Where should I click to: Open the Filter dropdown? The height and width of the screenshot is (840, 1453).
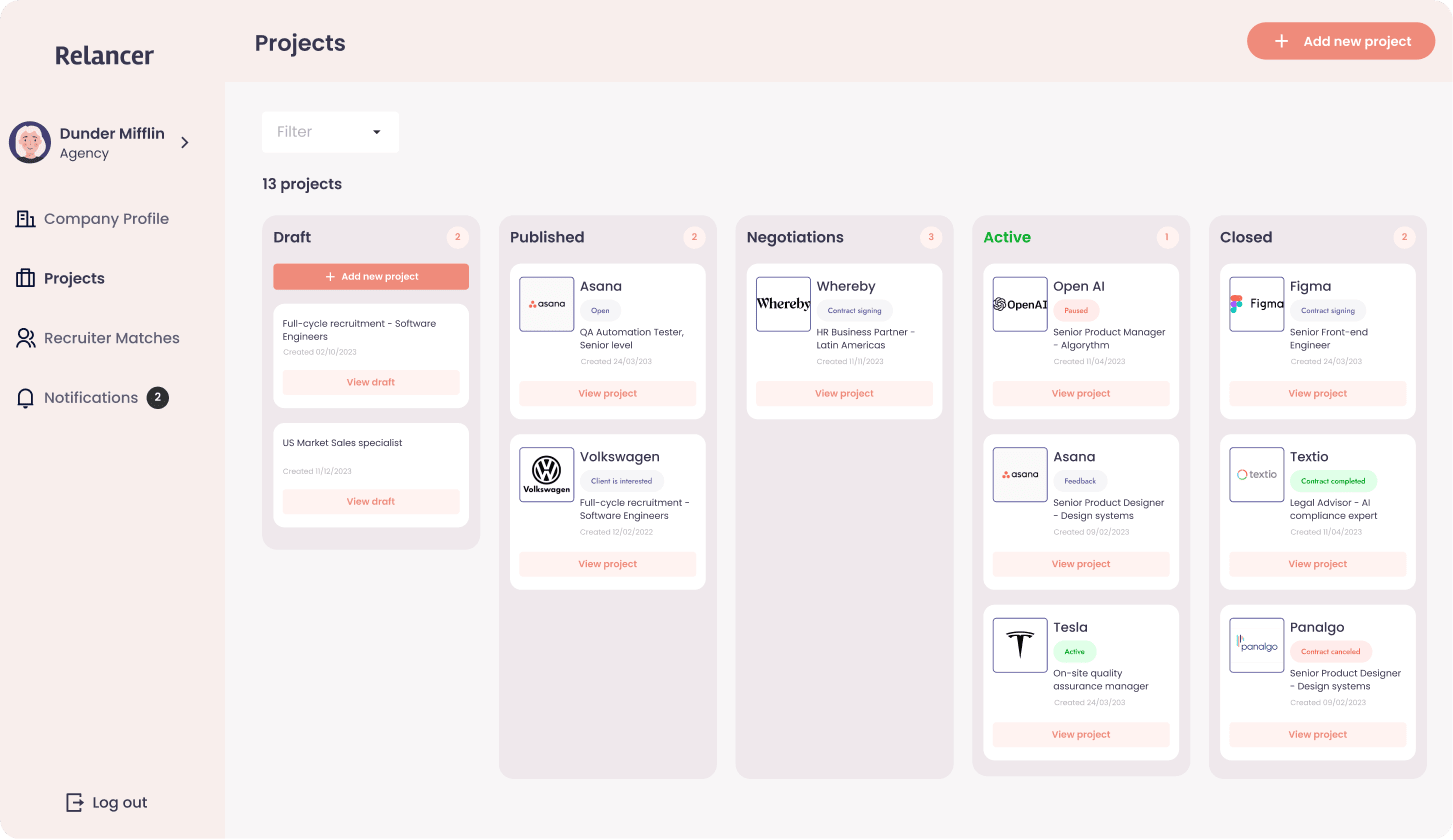(330, 132)
